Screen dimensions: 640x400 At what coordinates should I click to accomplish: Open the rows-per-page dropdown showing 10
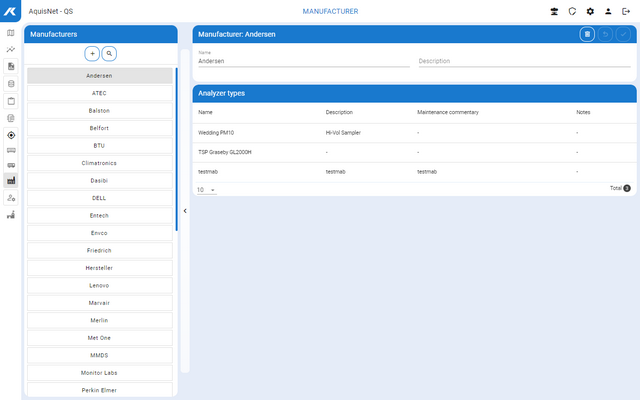pyautogui.click(x=206, y=189)
